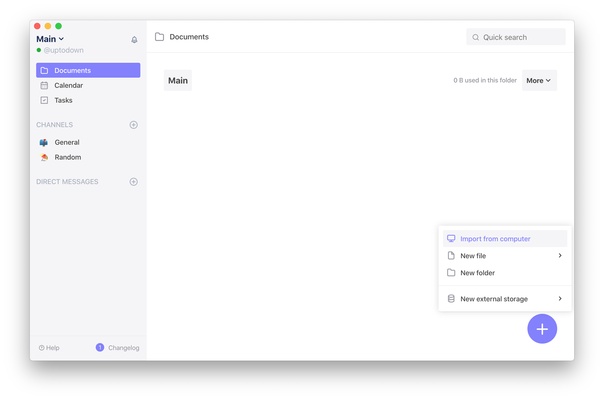This screenshot has width=604, height=400.
Task: Expand the New external storage submenu arrow
Action: pyautogui.click(x=560, y=299)
